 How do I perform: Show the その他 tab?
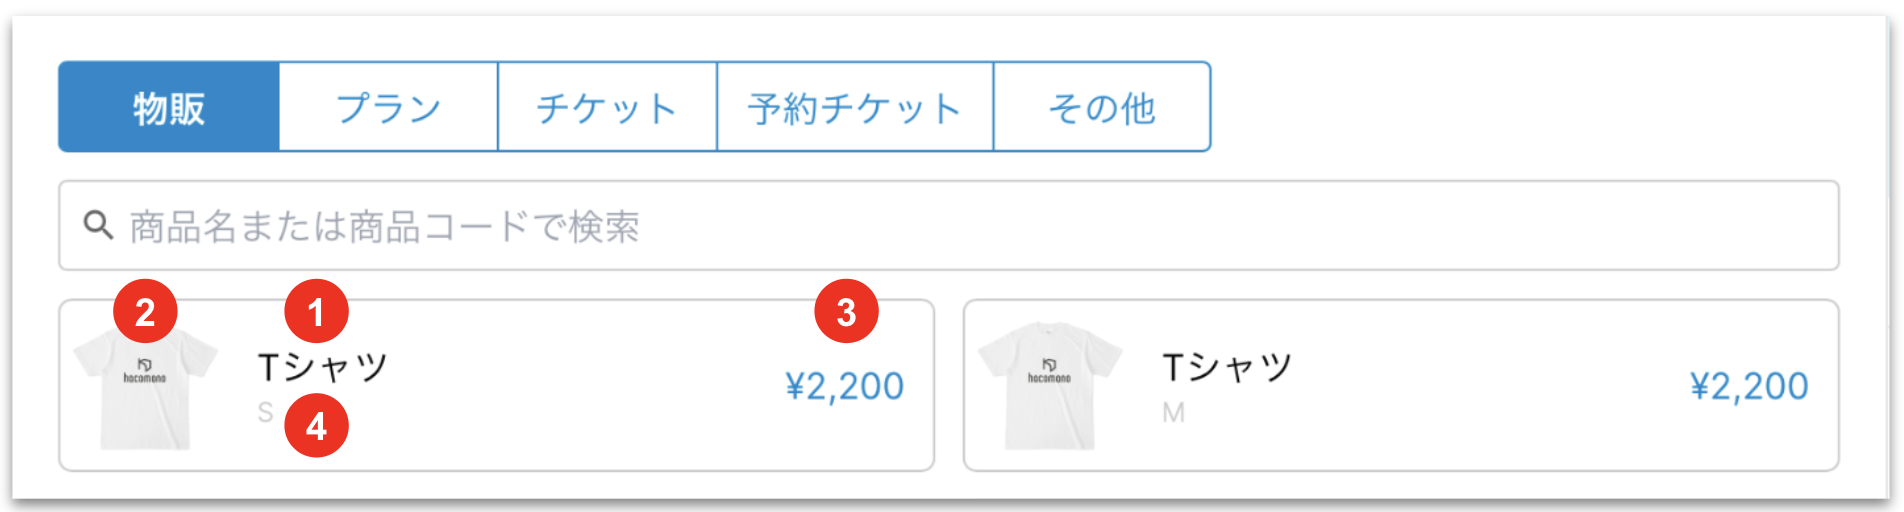(x=1102, y=107)
